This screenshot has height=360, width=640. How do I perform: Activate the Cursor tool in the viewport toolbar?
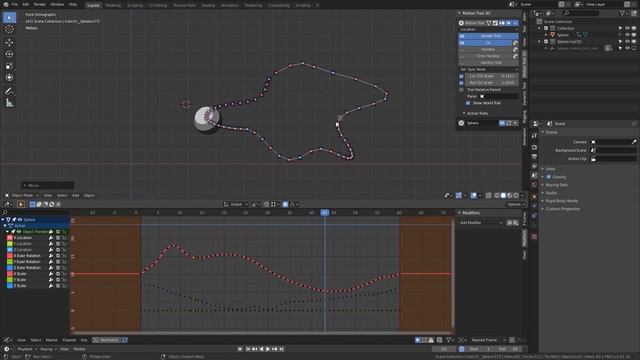9,29
